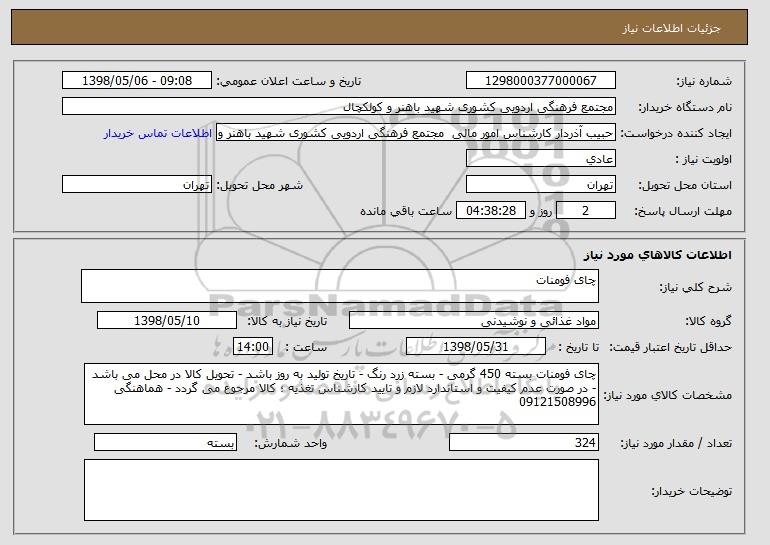Viewport: 770px width, 545px height.
Task: Select the واحد شمارش label
Action: [x=290, y=443]
